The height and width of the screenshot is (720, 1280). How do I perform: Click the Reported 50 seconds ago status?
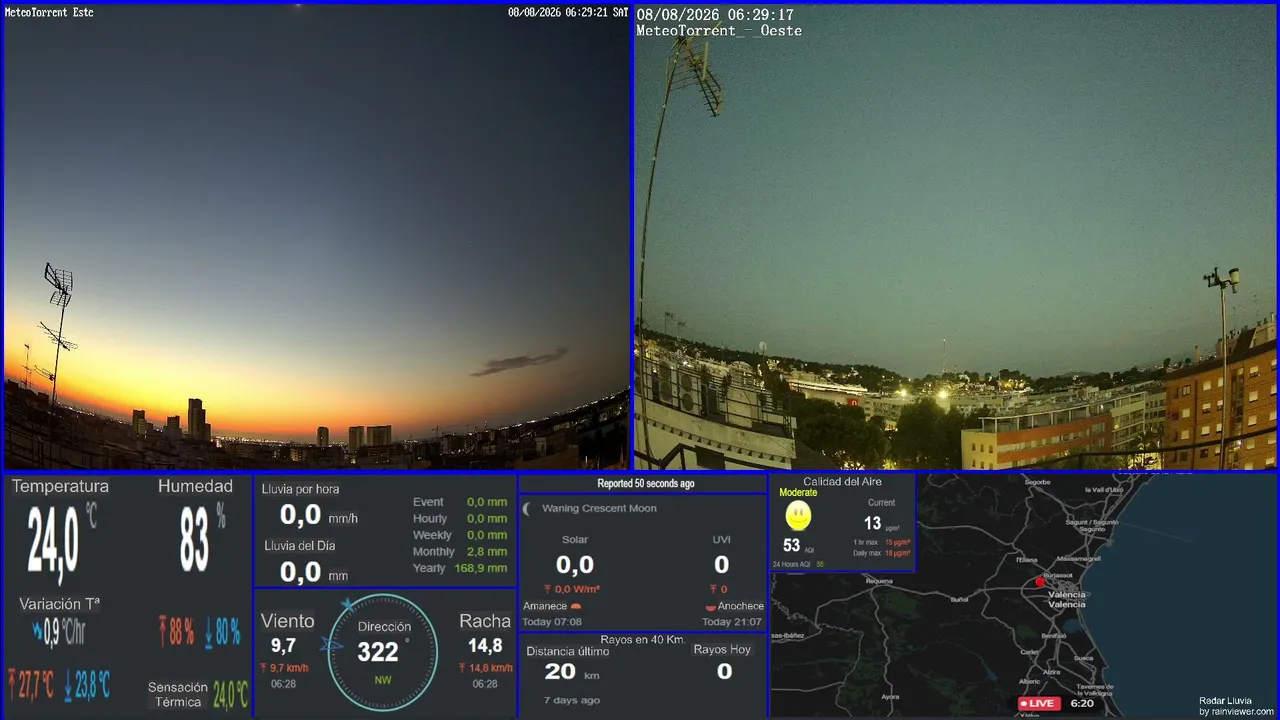point(646,484)
